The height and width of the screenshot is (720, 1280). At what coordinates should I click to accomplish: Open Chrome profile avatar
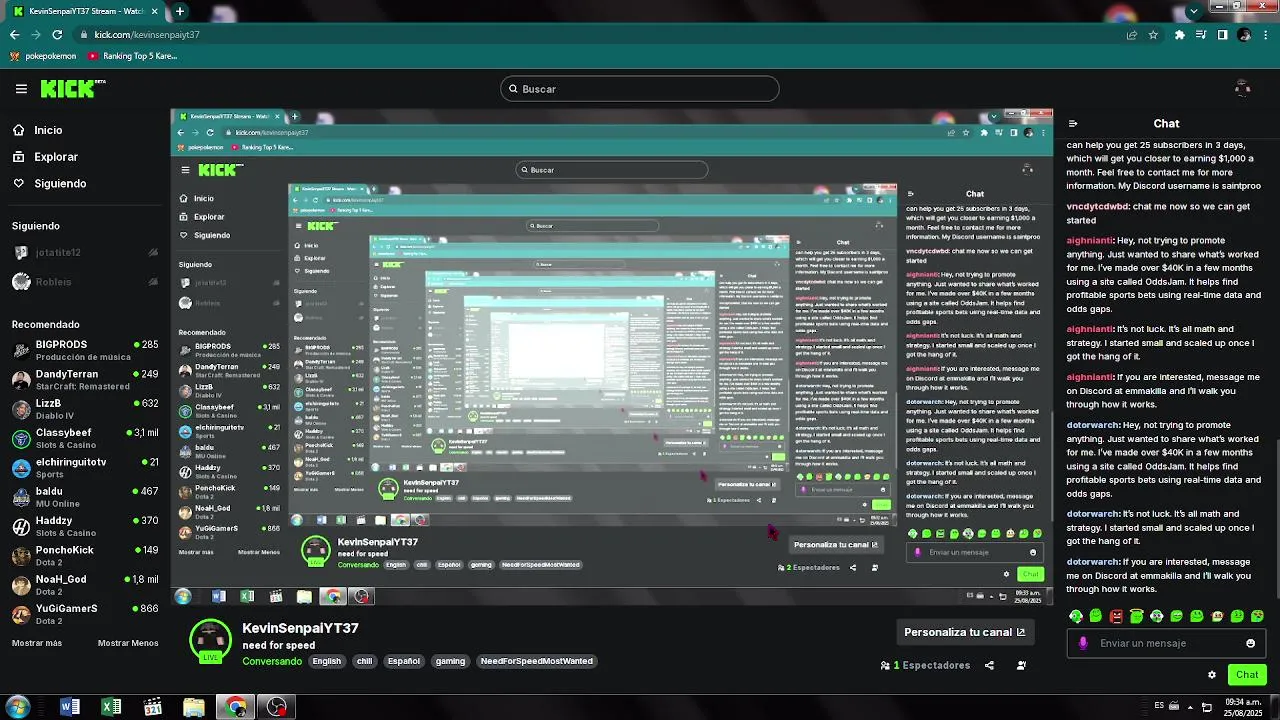pyautogui.click(x=1244, y=34)
